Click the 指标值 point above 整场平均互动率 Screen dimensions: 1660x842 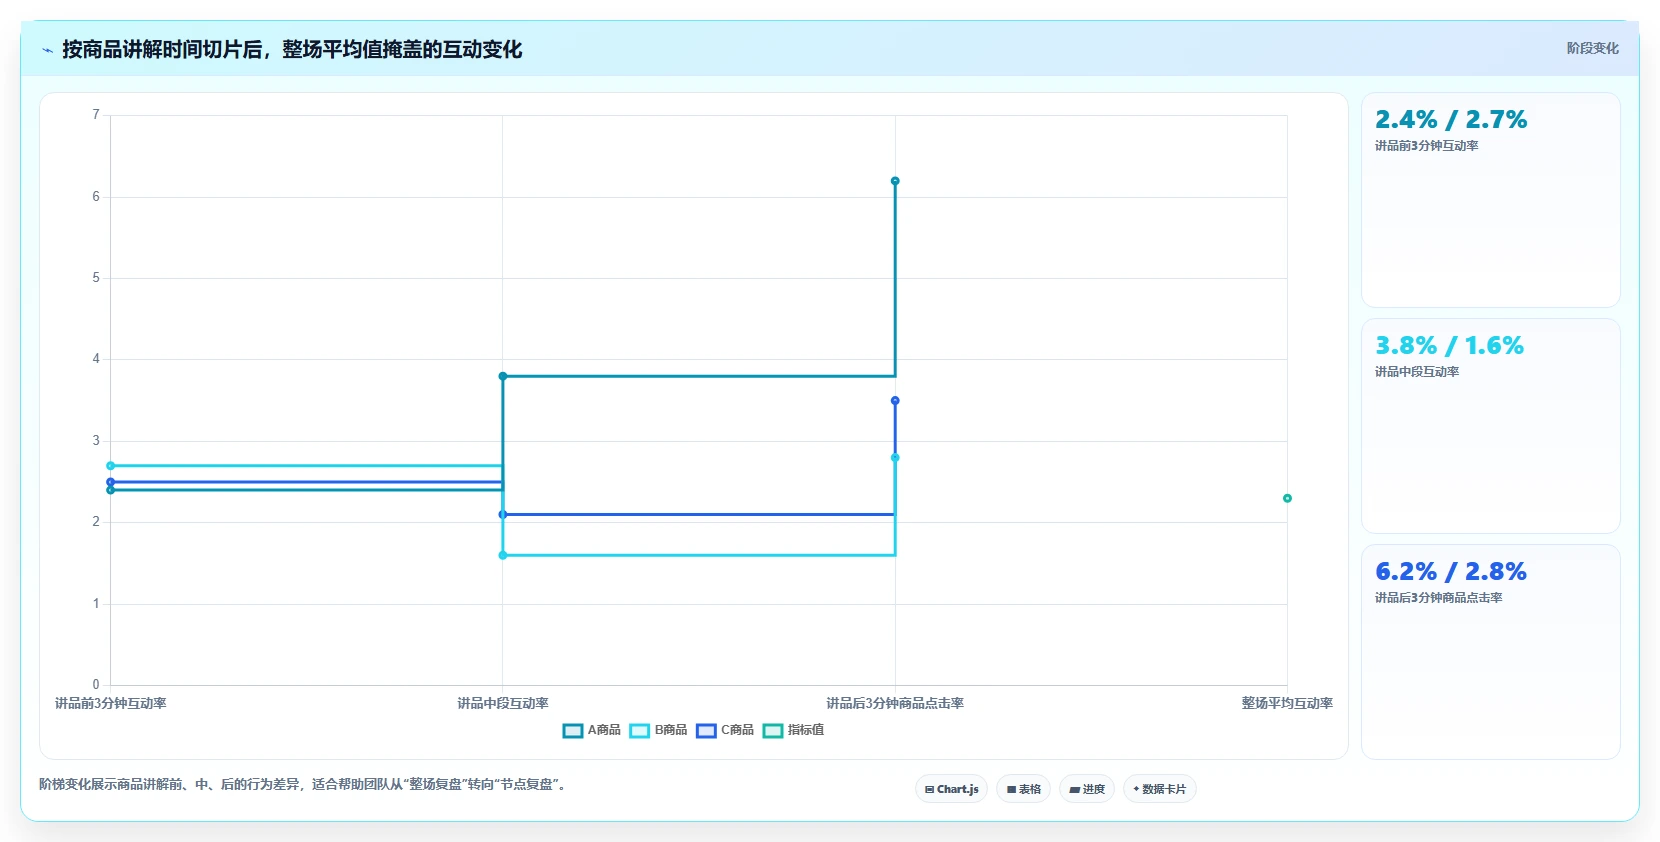tap(1287, 498)
